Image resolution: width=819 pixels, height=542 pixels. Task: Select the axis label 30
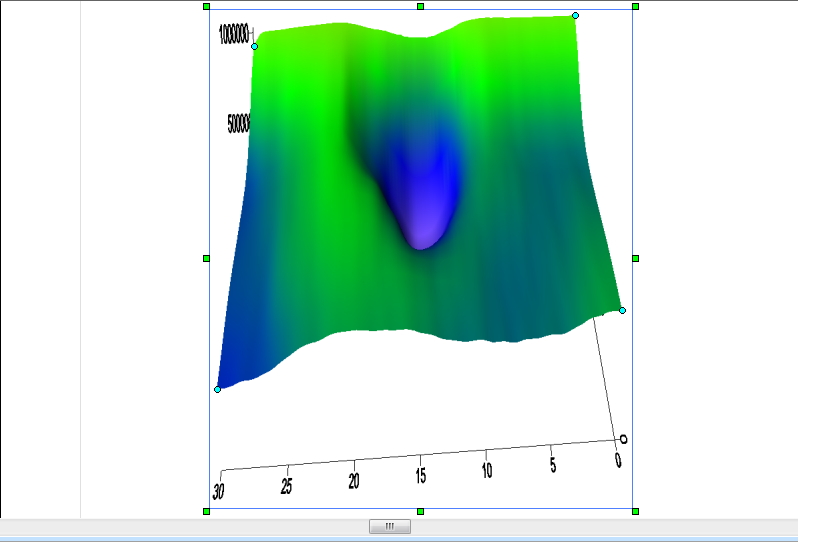218,492
